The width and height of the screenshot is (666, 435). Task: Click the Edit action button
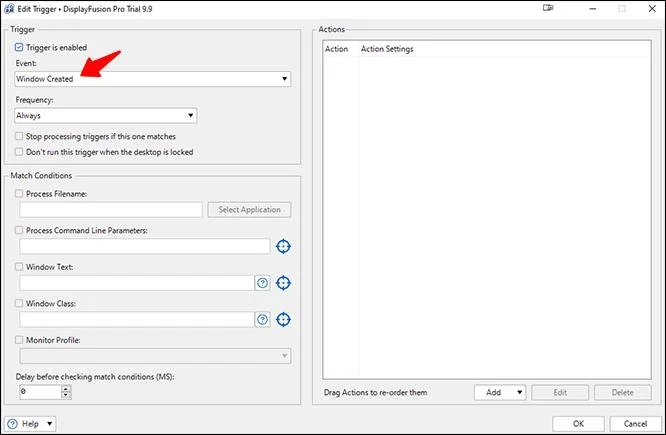(x=560, y=393)
